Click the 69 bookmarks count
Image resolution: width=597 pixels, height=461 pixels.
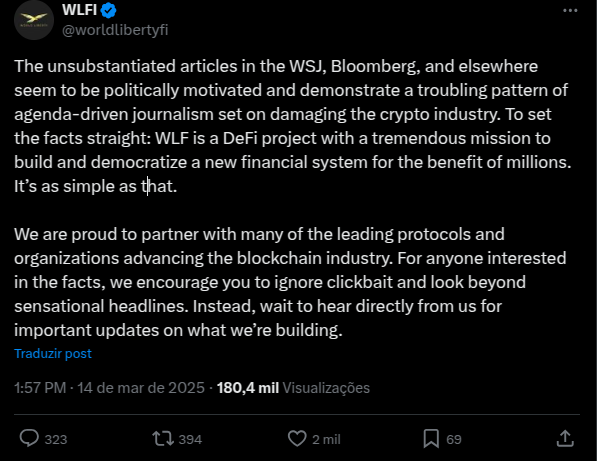[x=454, y=440]
